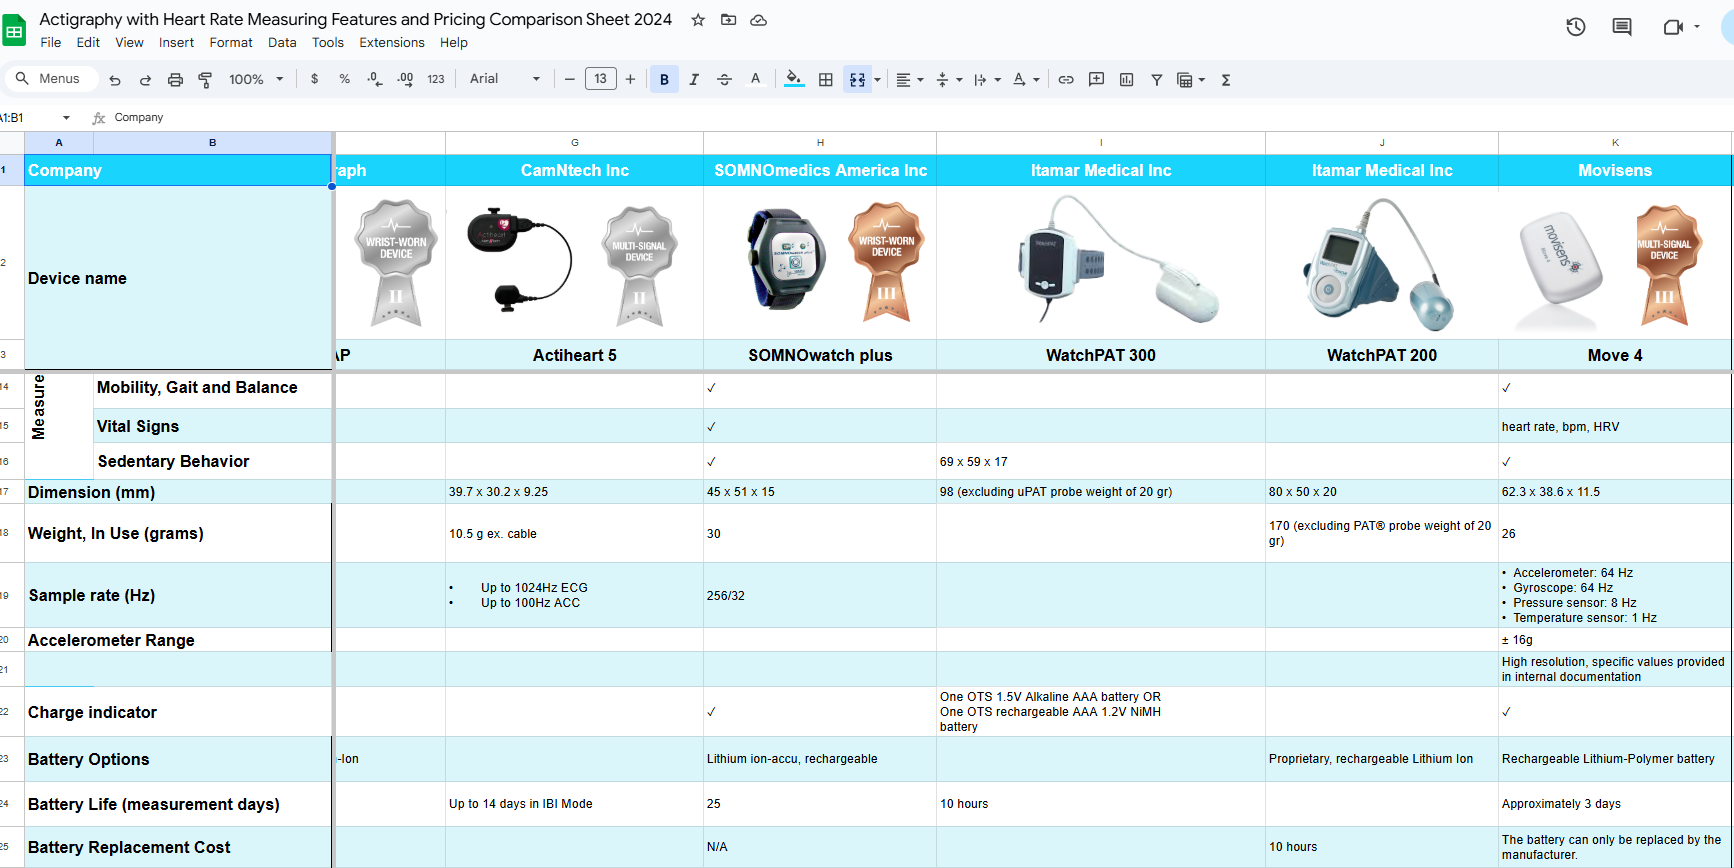Select cell '62.3 x 38.6 x 11.5'

1615,492
